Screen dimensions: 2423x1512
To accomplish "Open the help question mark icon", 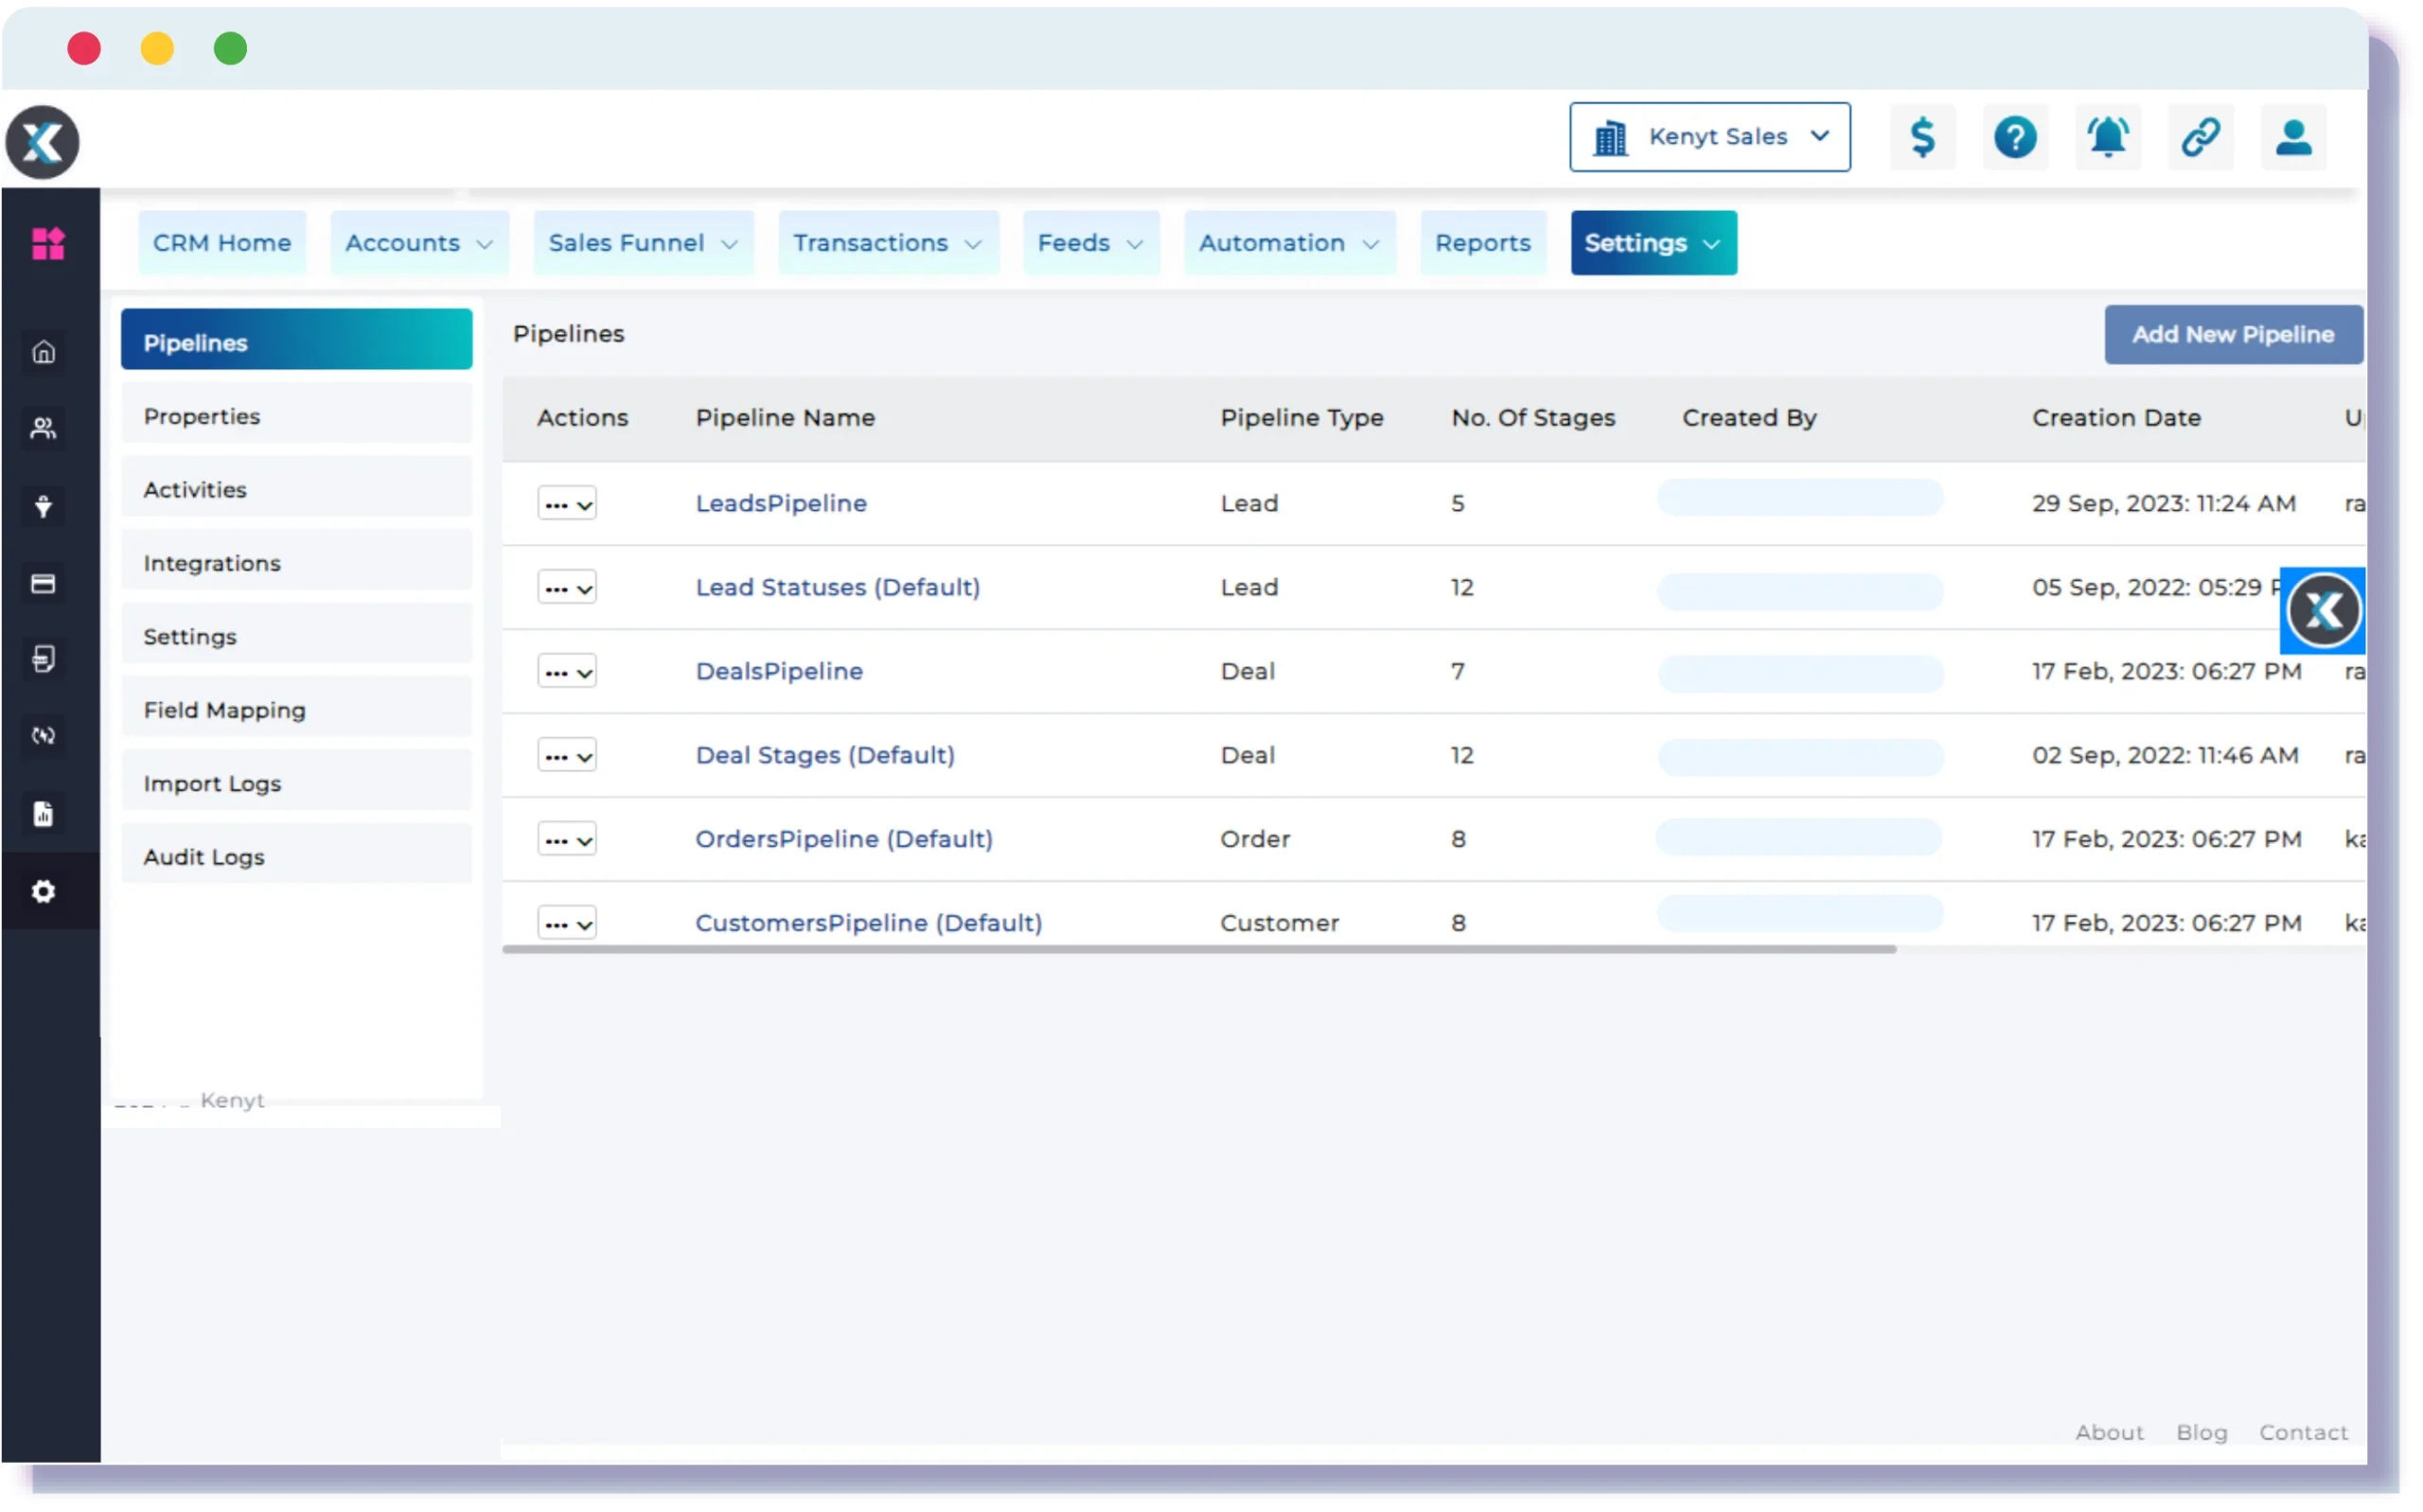I will (x=2015, y=136).
